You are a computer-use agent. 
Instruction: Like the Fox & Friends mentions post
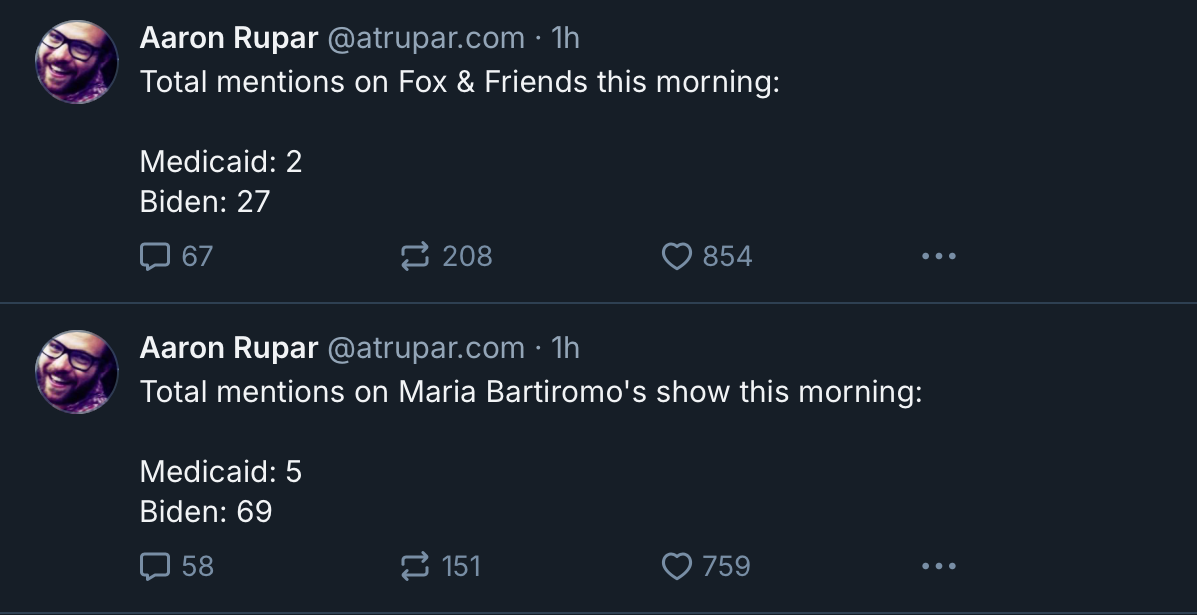pyautogui.click(x=677, y=257)
